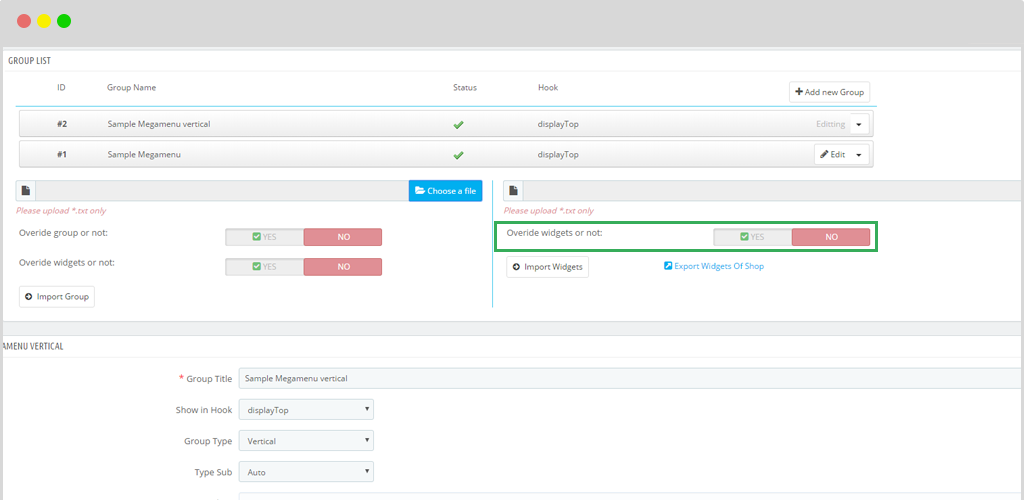Click the Add new Group button

click(829, 92)
